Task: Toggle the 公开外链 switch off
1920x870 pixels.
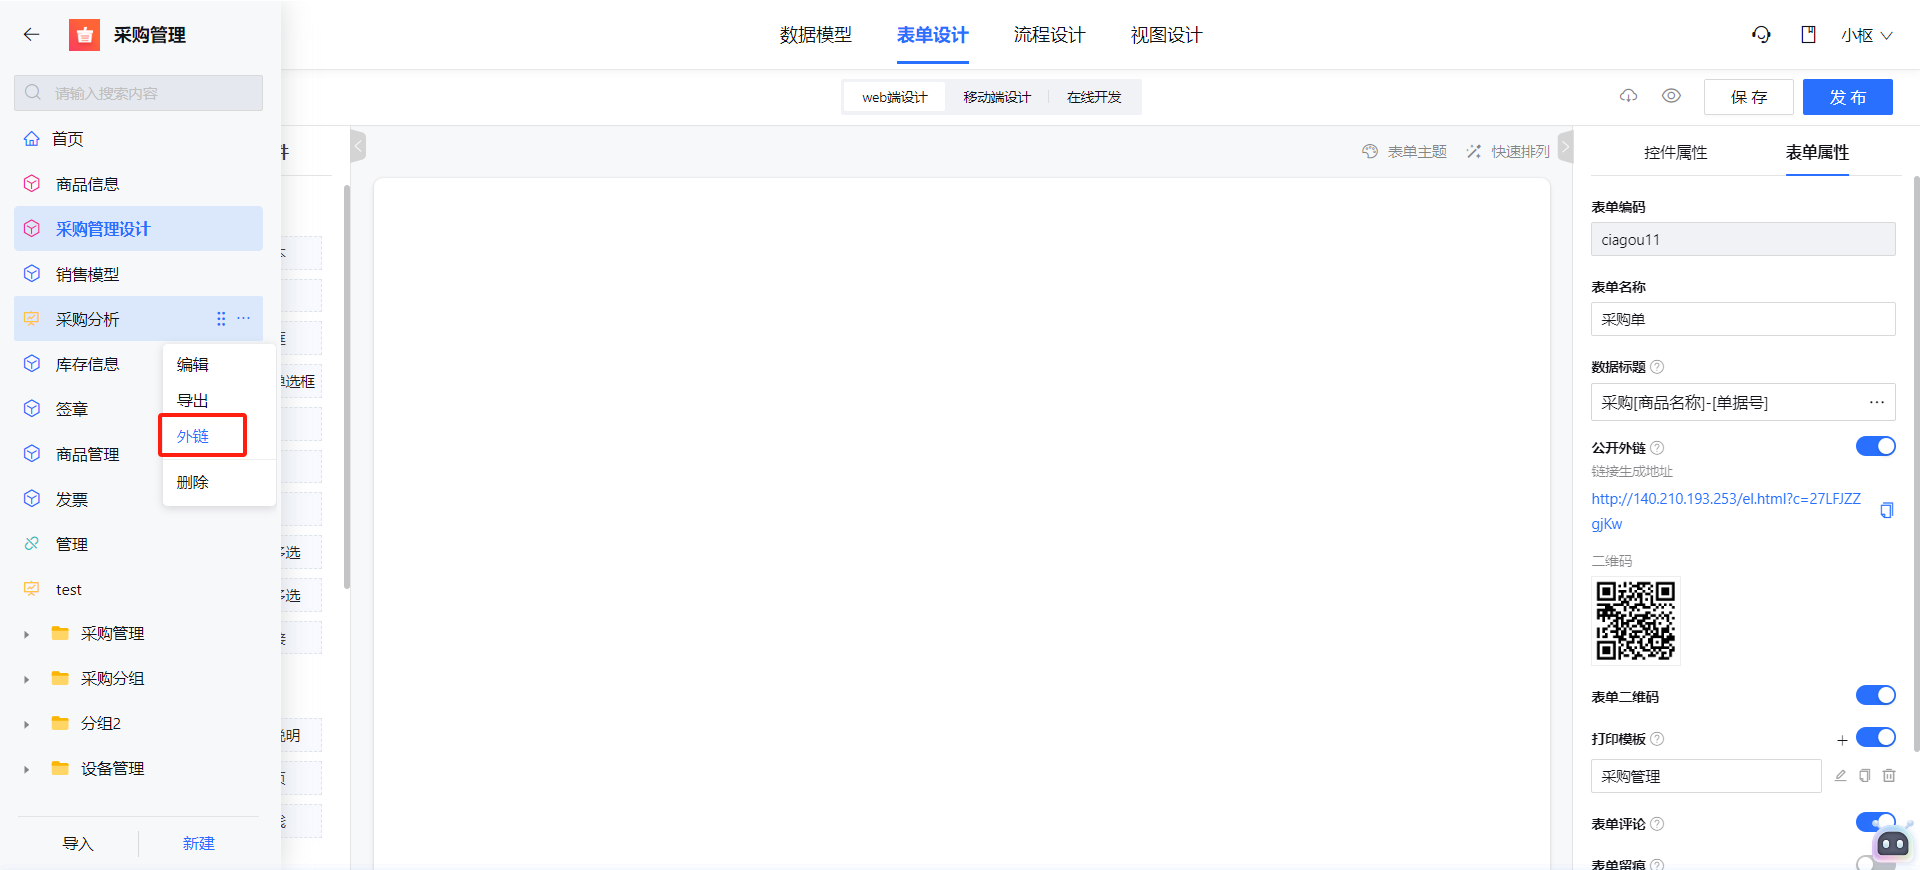Action: coord(1875,446)
